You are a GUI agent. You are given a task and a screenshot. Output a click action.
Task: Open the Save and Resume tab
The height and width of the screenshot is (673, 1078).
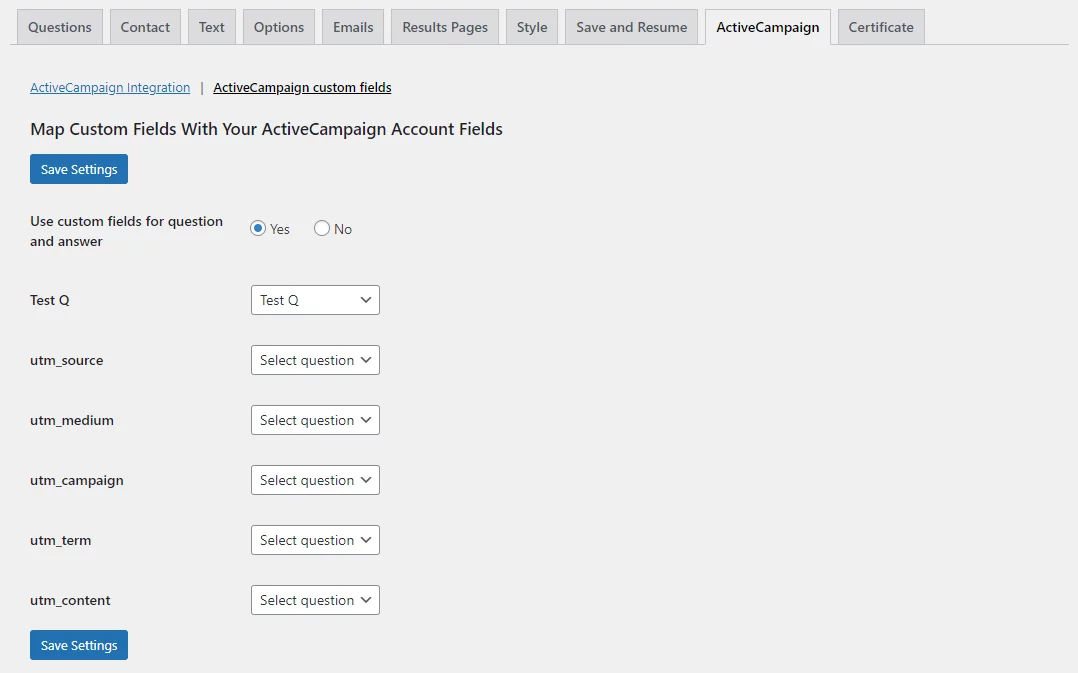click(x=631, y=27)
